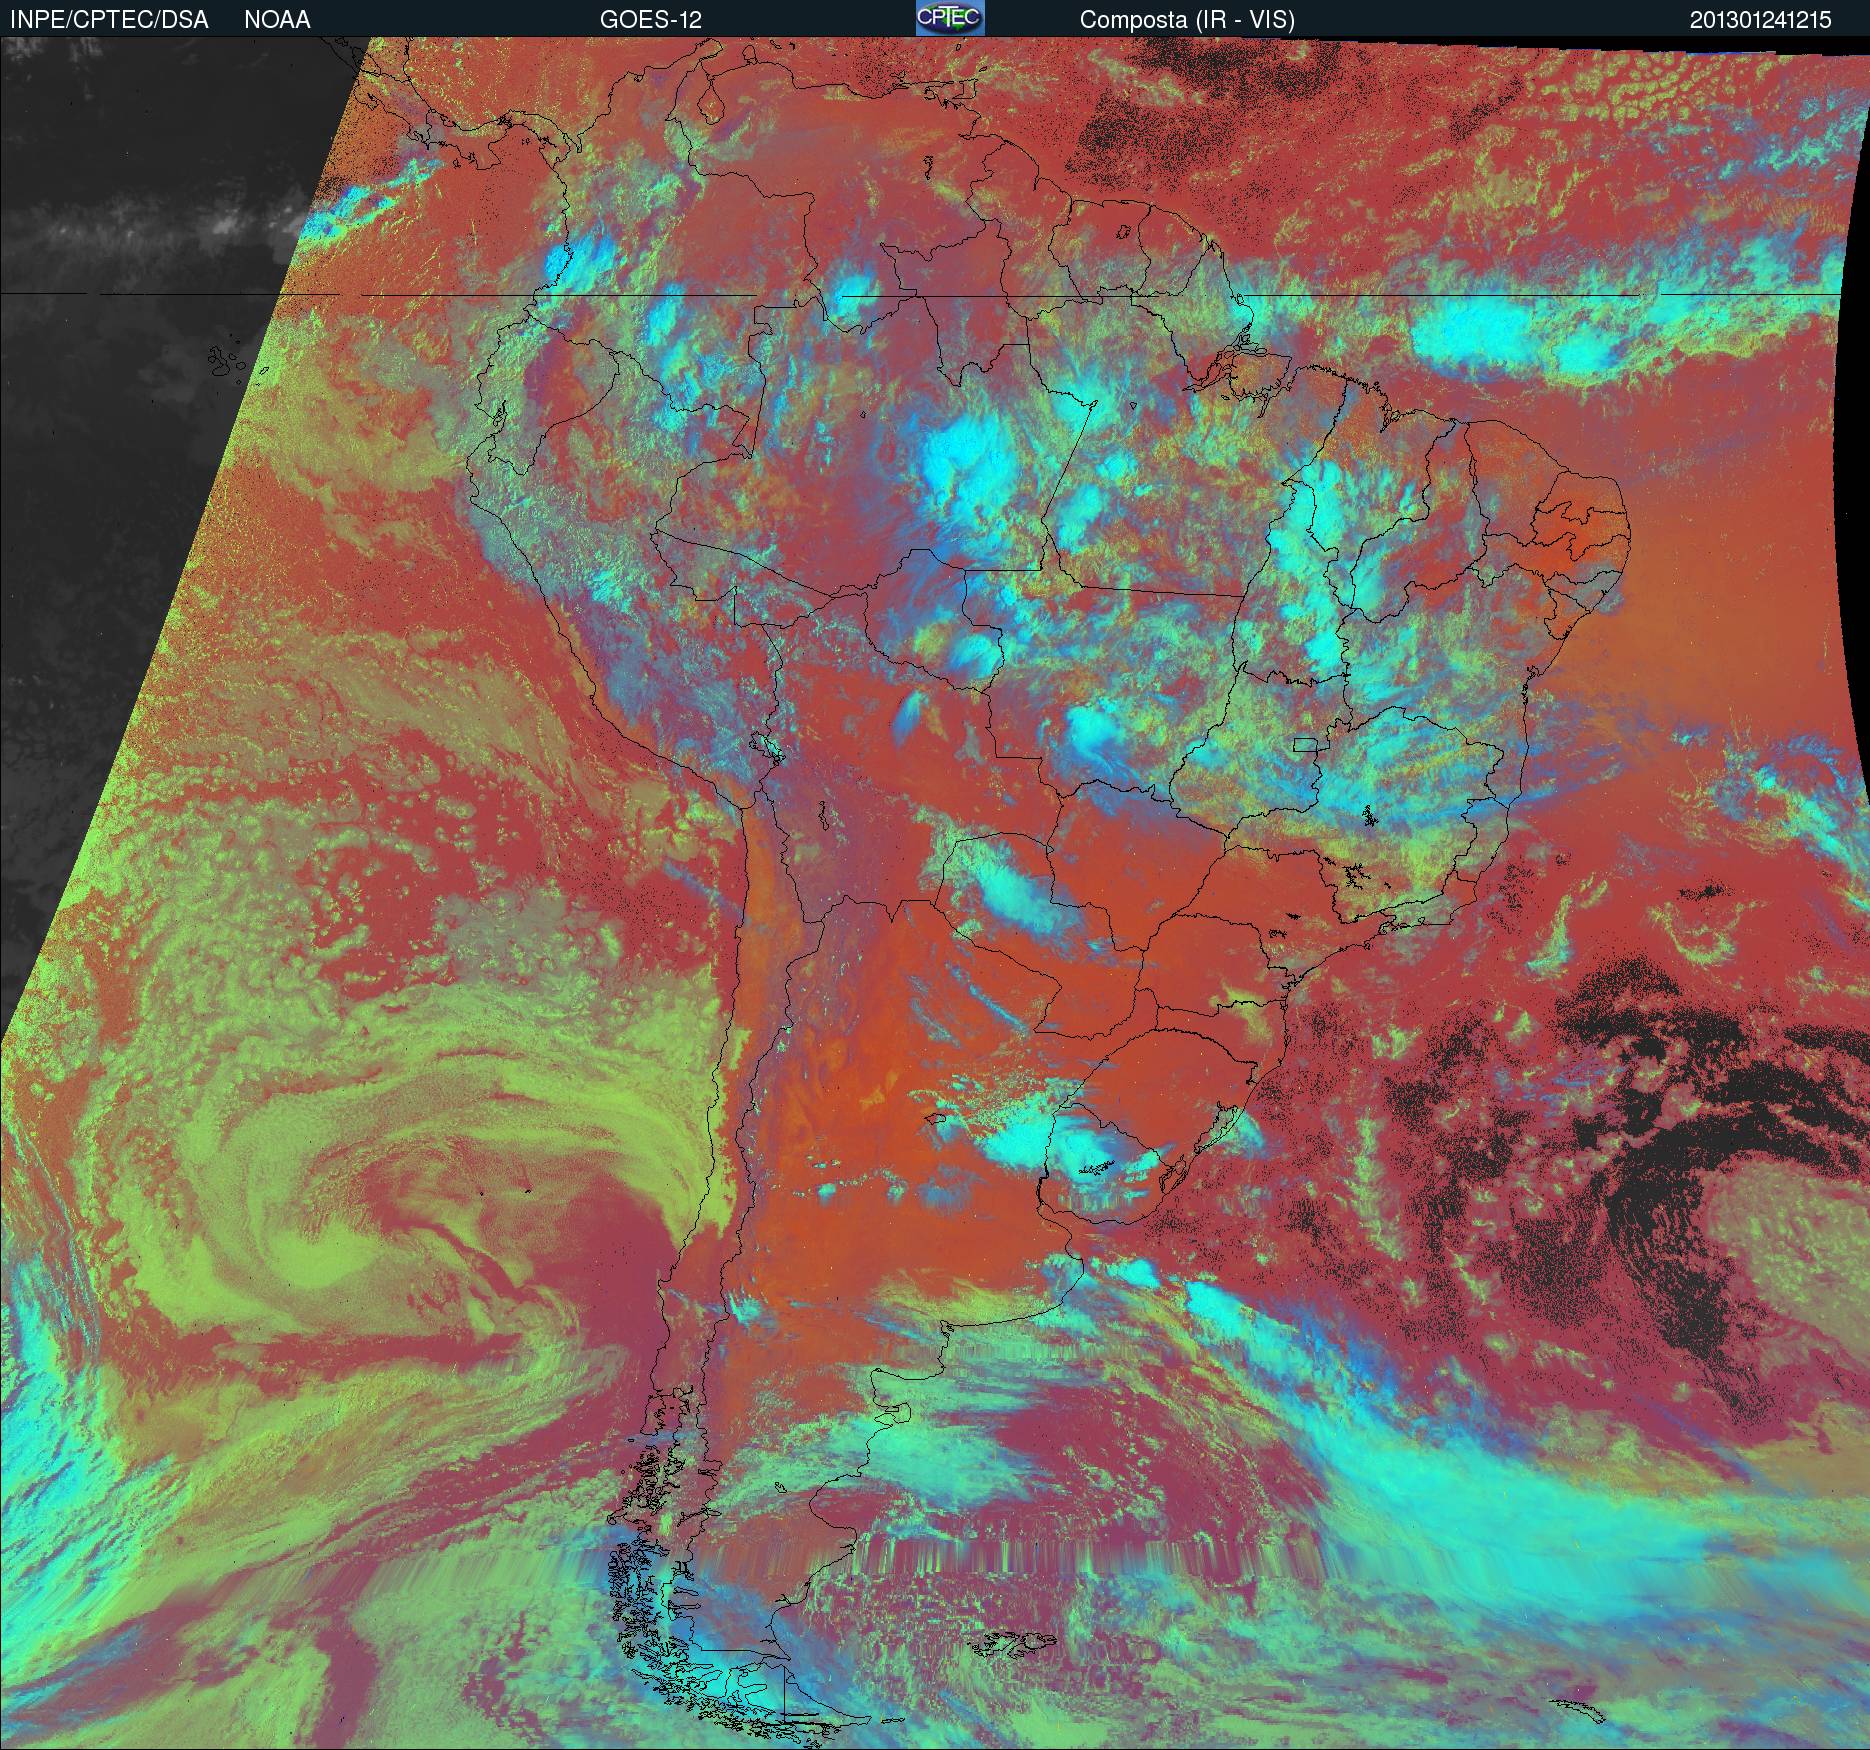Click the INPE/CPTEC/DSA header label
The image size is (1870, 1750).
click(x=109, y=20)
